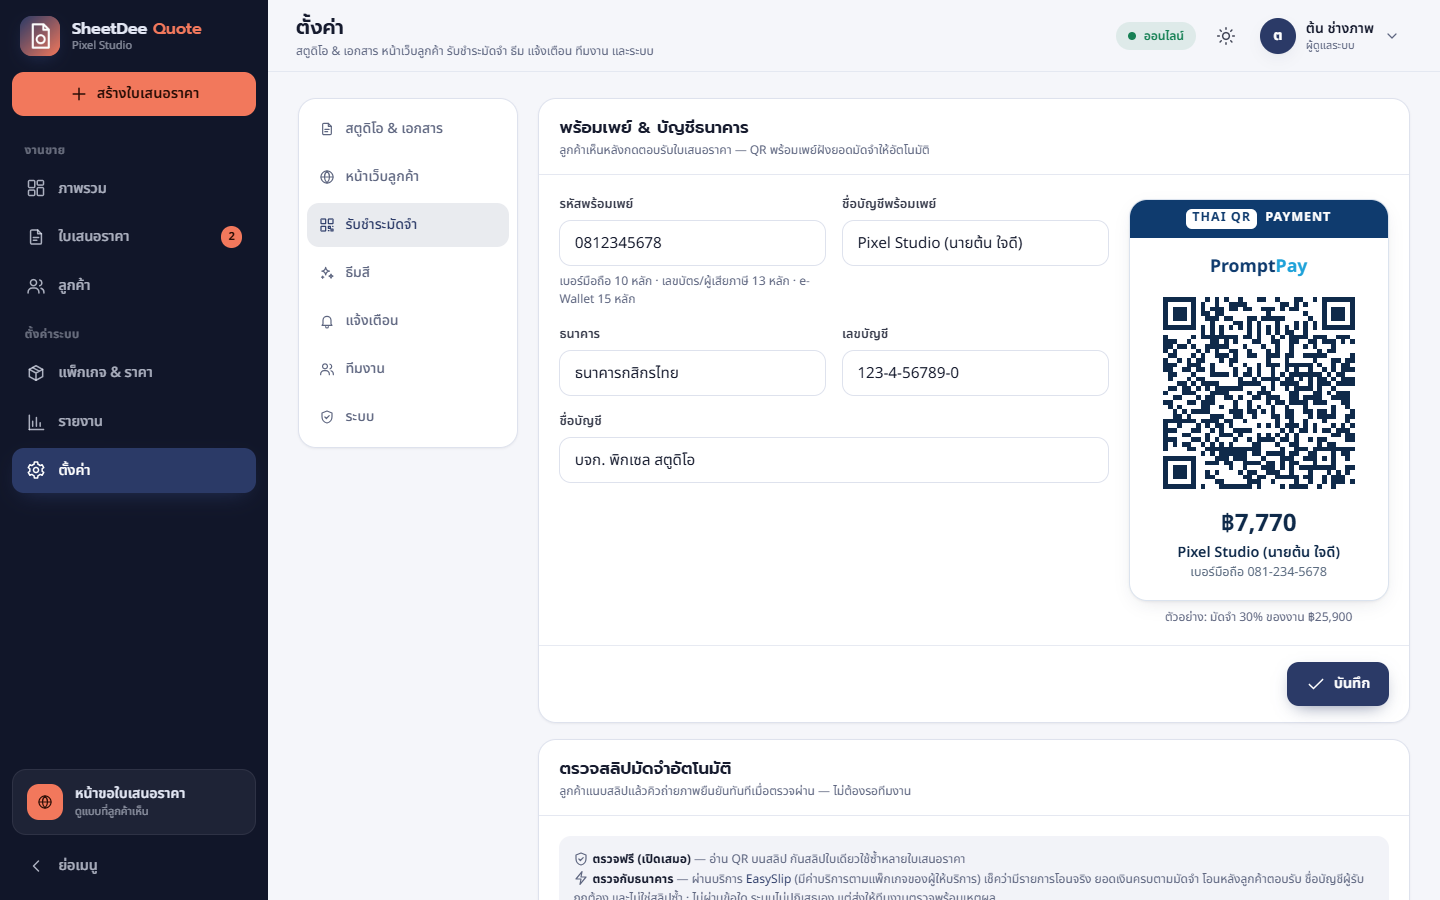The height and width of the screenshot is (900, 1440).
Task: Click the globe icon for หน้าขอใบเสนอราคา
Action: [45, 802]
